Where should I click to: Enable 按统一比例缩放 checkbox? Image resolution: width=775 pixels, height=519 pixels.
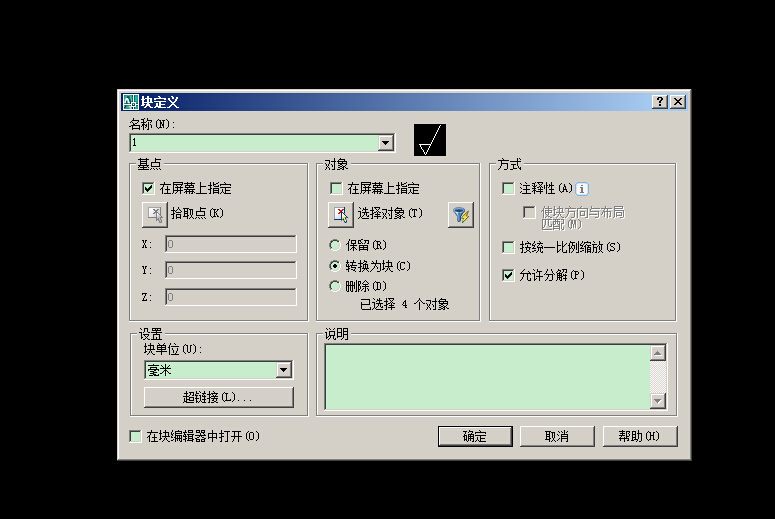508,247
